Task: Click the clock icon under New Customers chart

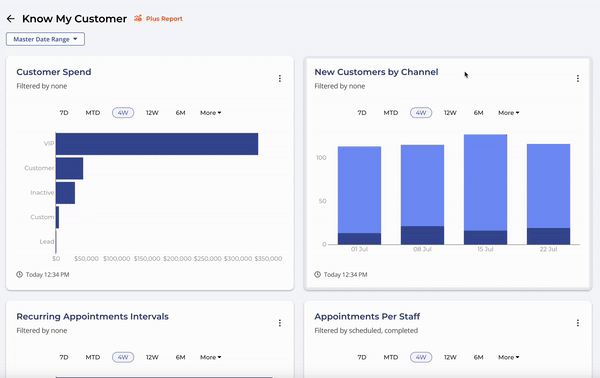Action: coord(318,274)
